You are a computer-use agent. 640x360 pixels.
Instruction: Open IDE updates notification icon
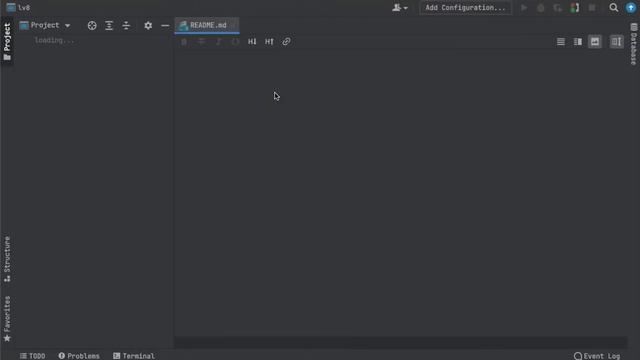coord(631,8)
